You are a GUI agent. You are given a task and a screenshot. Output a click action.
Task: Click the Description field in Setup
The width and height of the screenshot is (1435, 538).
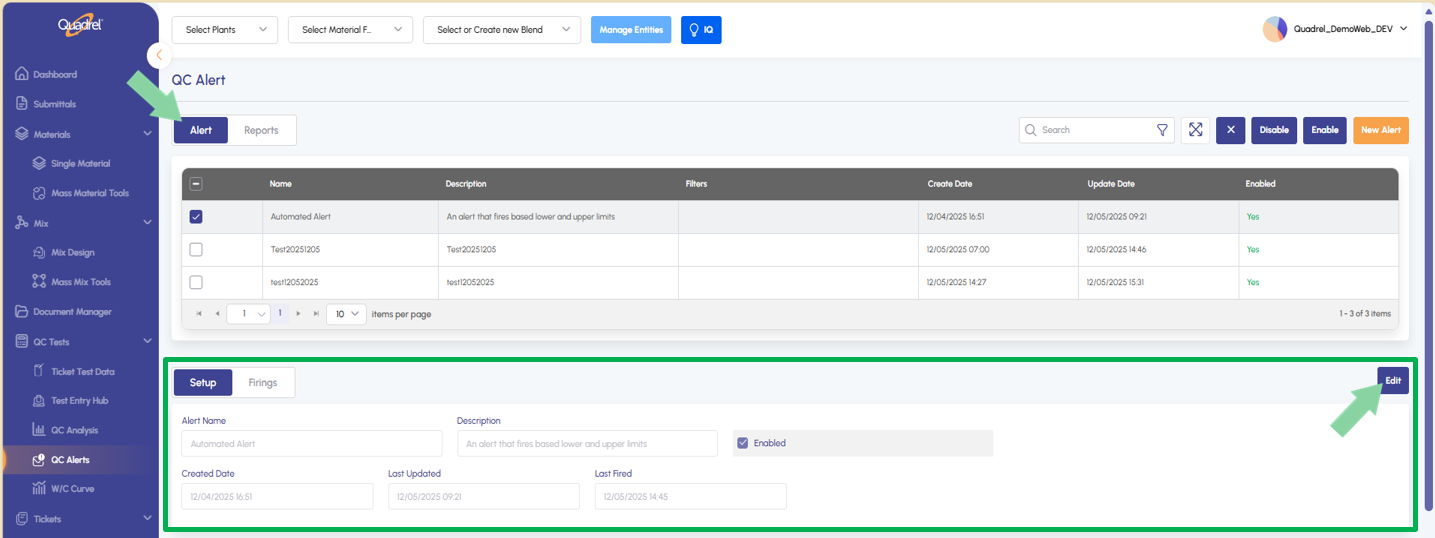(x=587, y=443)
